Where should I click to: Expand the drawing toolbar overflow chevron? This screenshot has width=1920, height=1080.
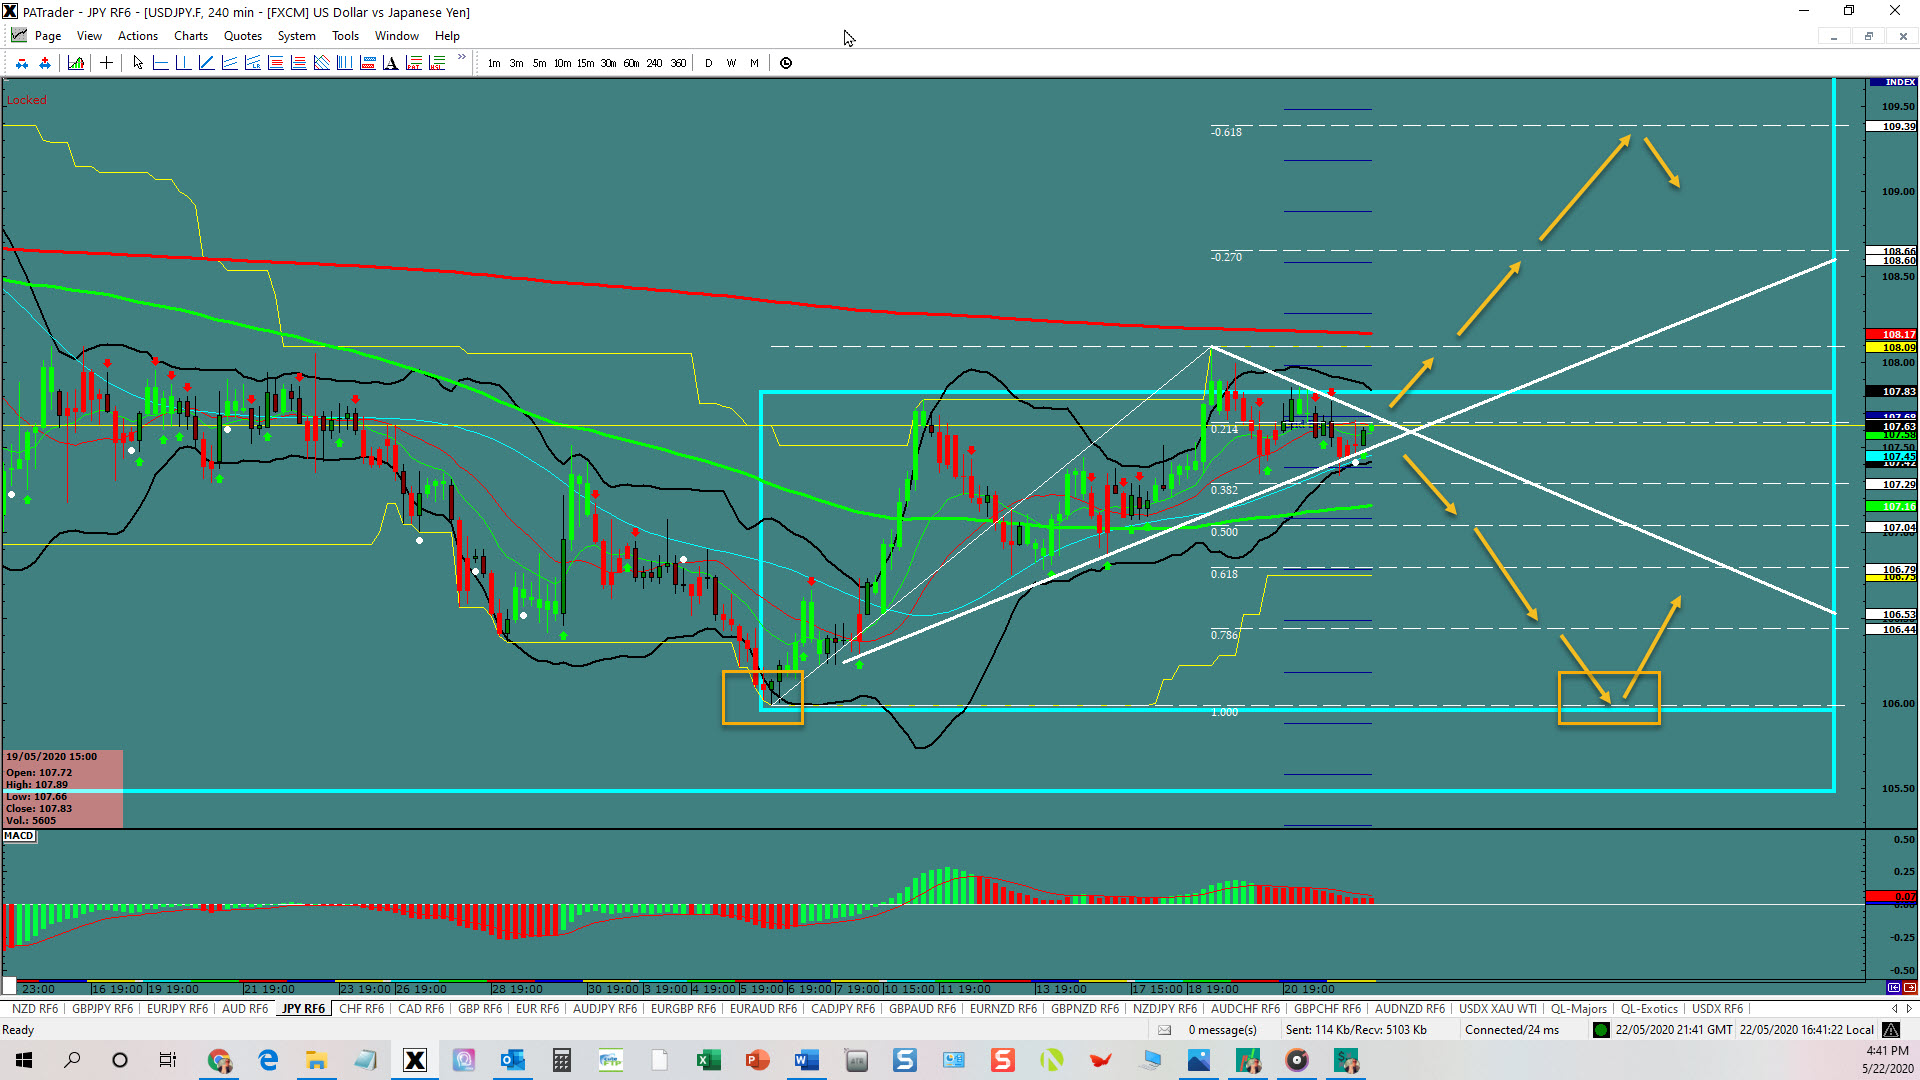[x=461, y=58]
